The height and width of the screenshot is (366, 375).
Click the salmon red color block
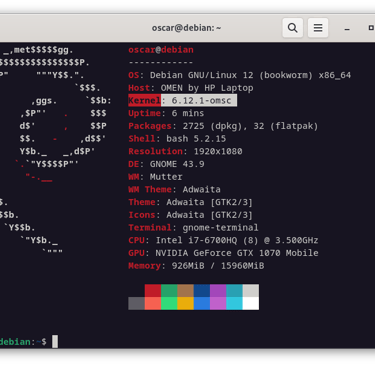(x=153, y=303)
